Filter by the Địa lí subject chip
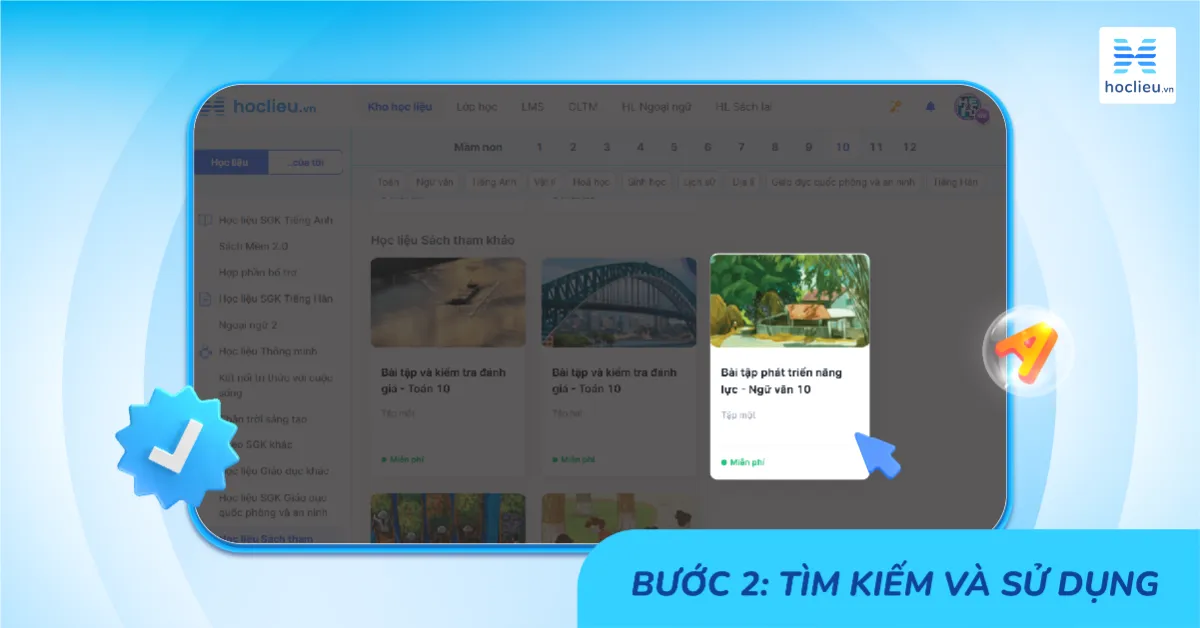The image size is (1200, 628). coord(744,183)
